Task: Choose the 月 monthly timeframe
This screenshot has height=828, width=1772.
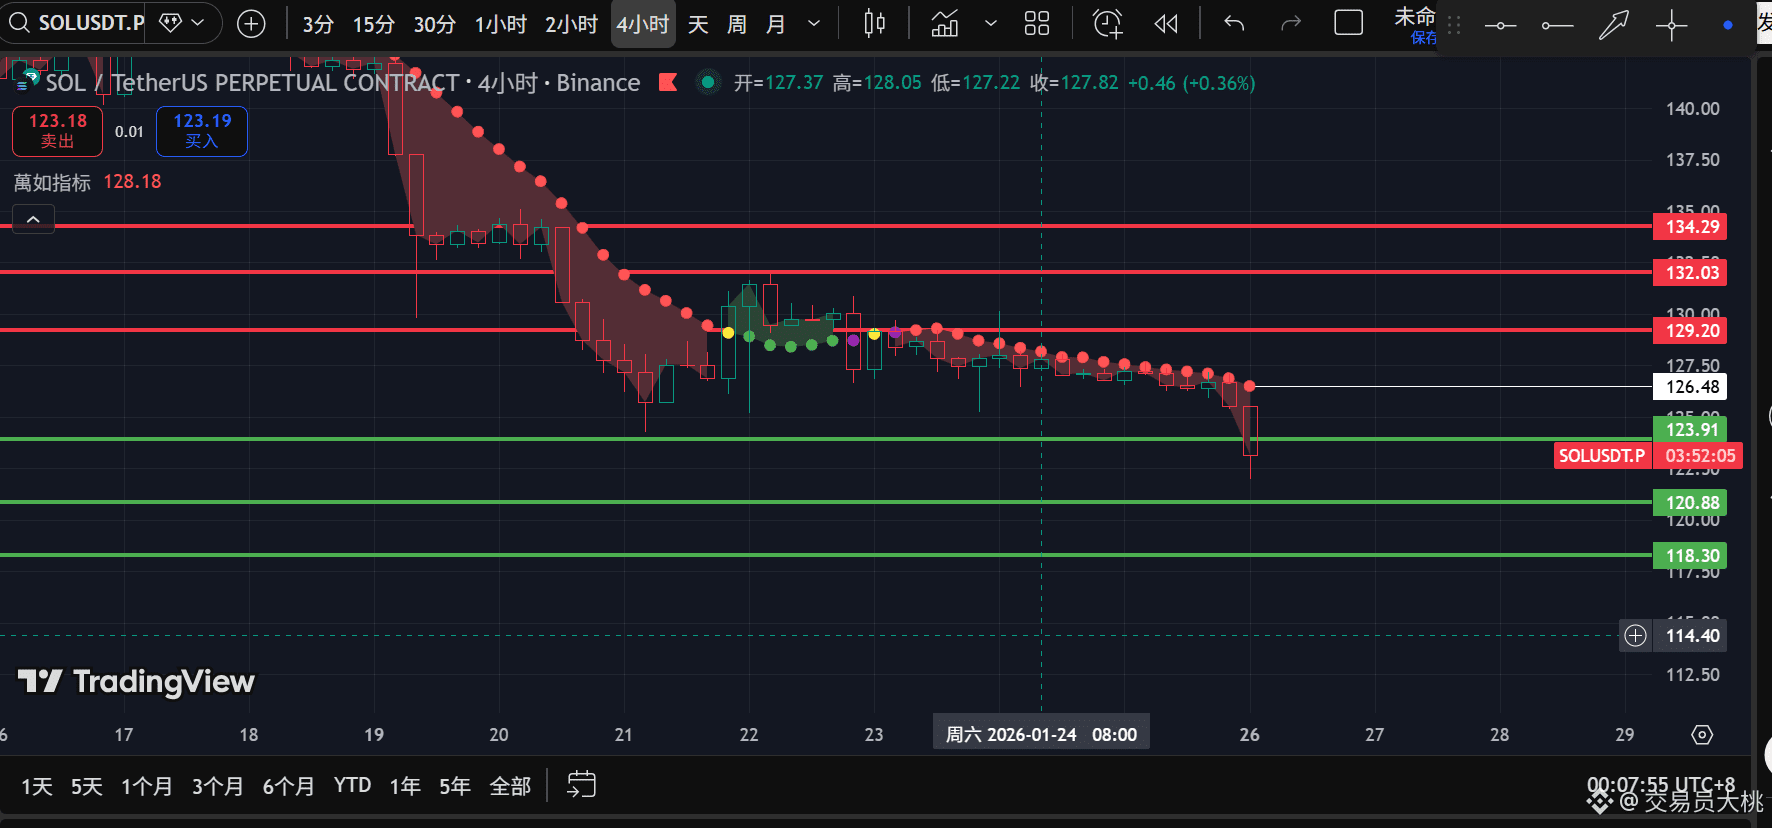Action: (x=775, y=24)
